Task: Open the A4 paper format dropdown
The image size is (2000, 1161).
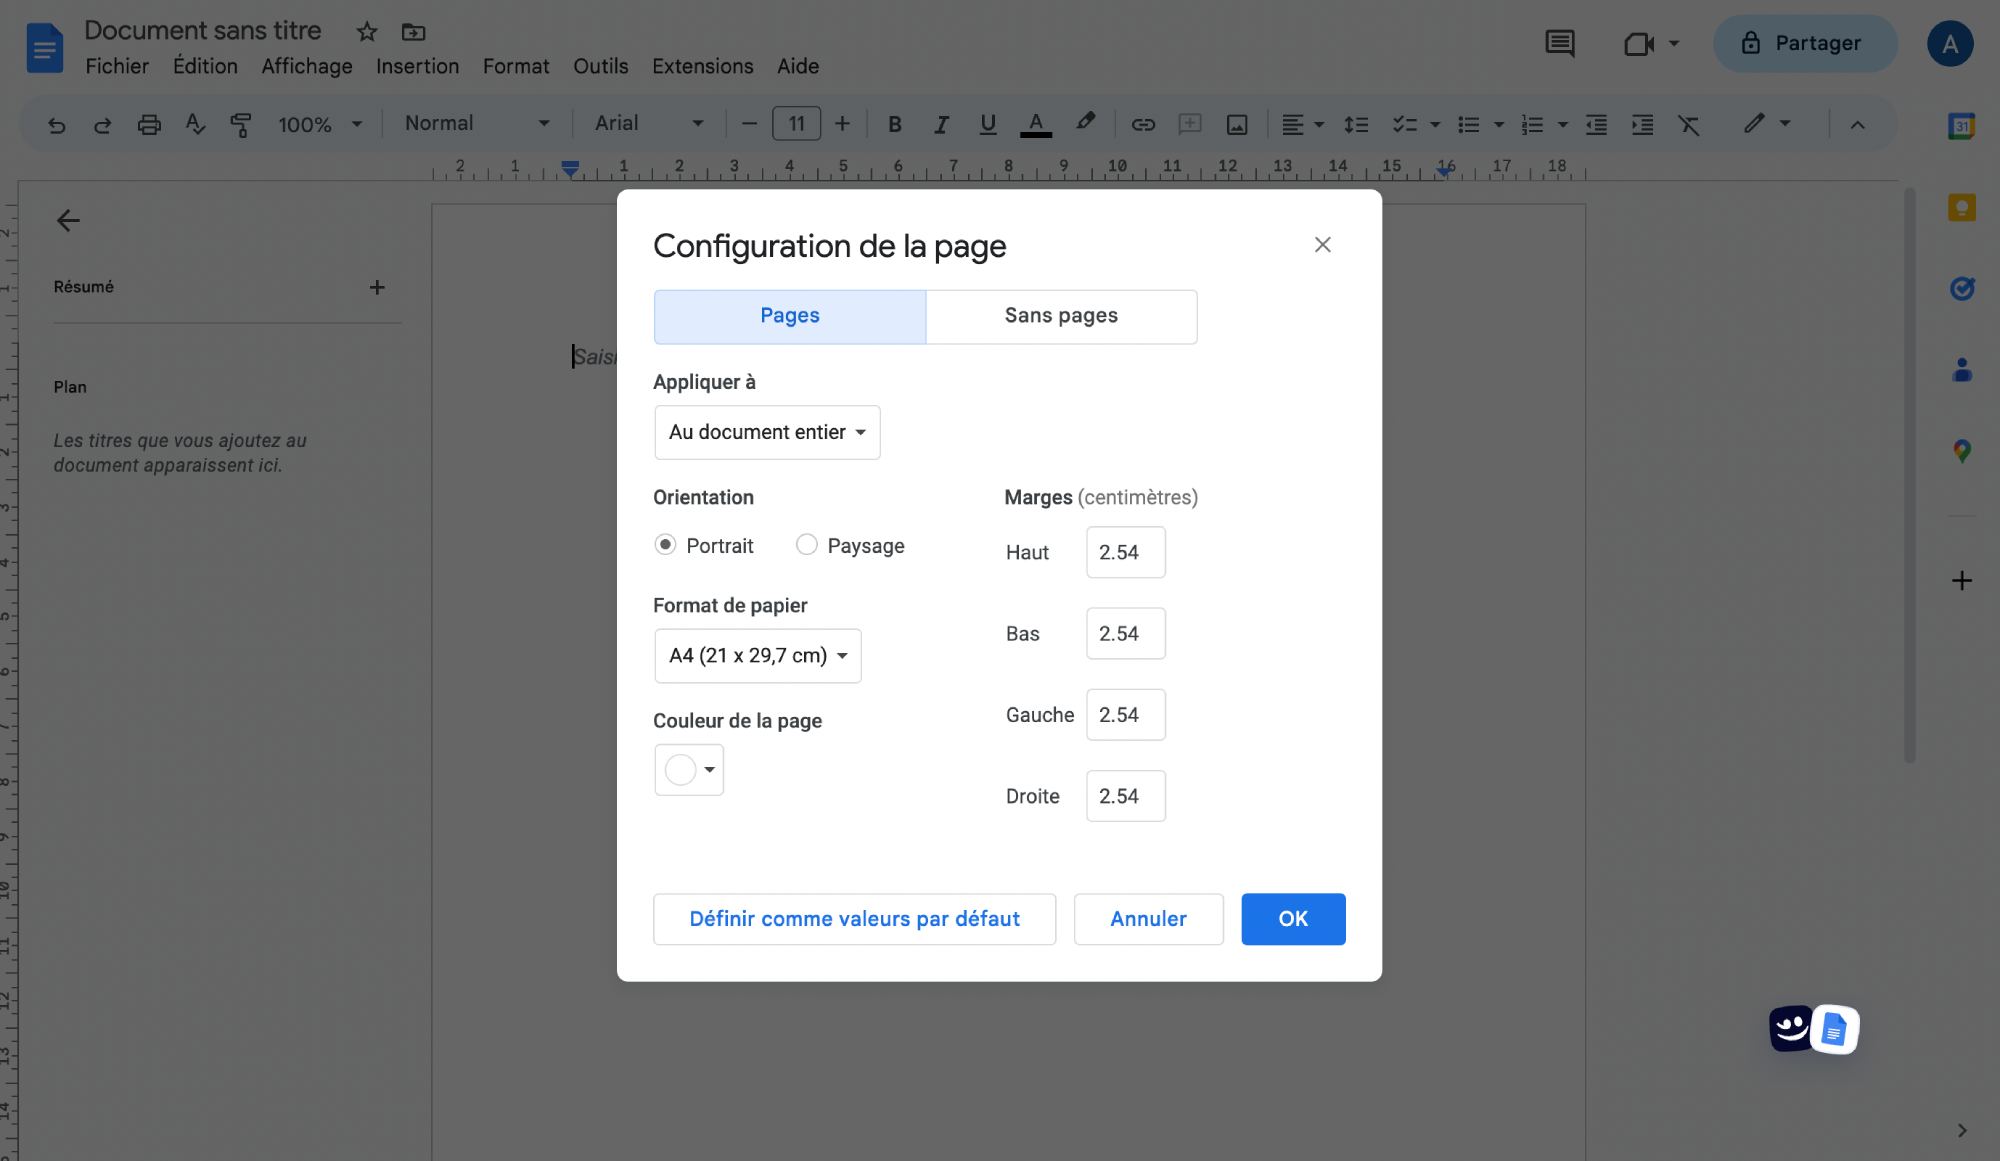Action: 757,656
